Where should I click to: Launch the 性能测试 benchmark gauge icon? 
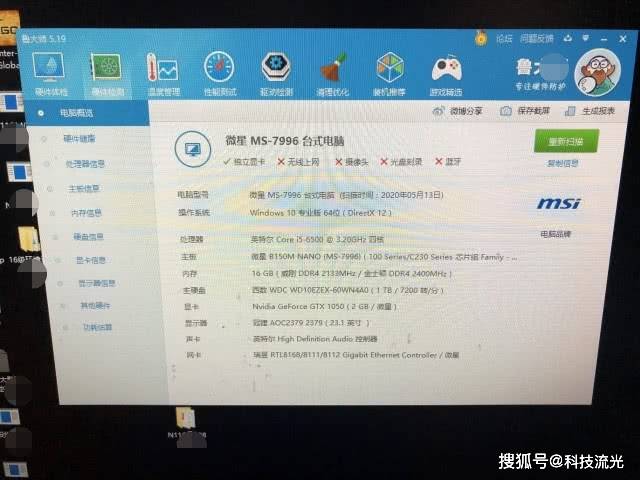(x=220, y=74)
